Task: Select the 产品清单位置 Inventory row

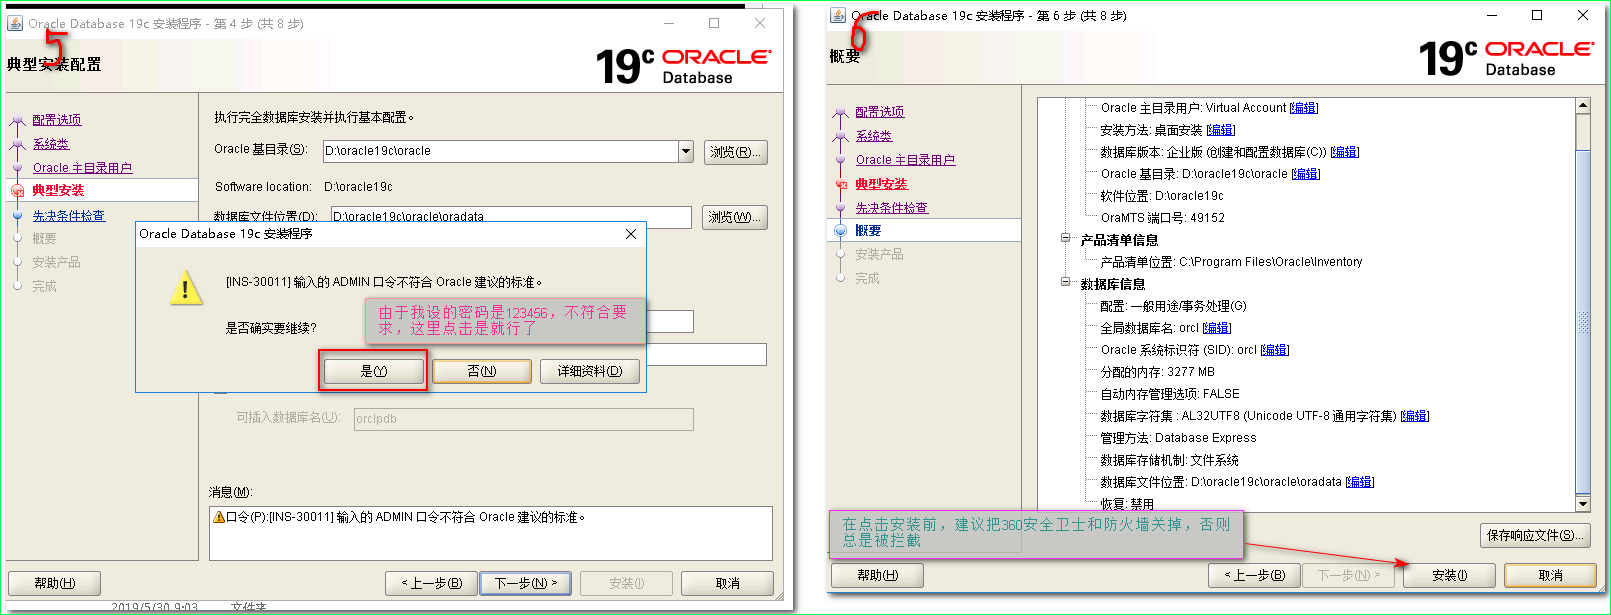Action: 1231,262
